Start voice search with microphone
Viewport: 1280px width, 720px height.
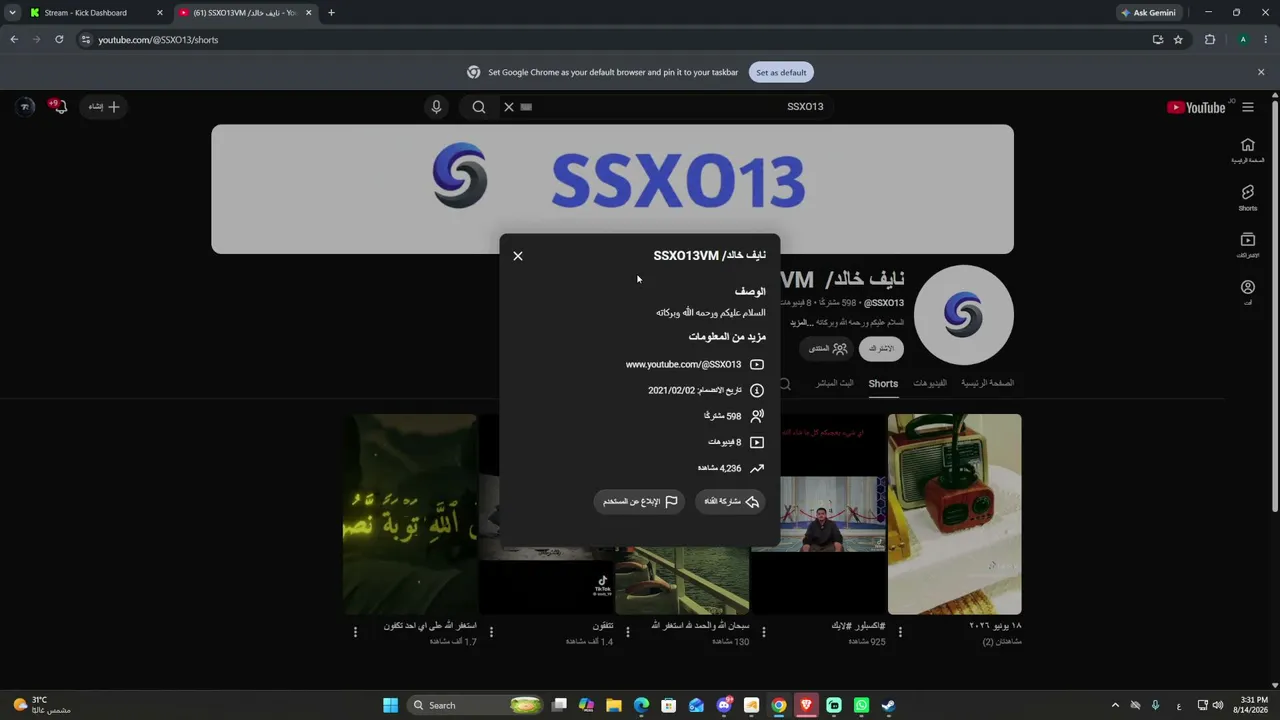click(x=436, y=107)
